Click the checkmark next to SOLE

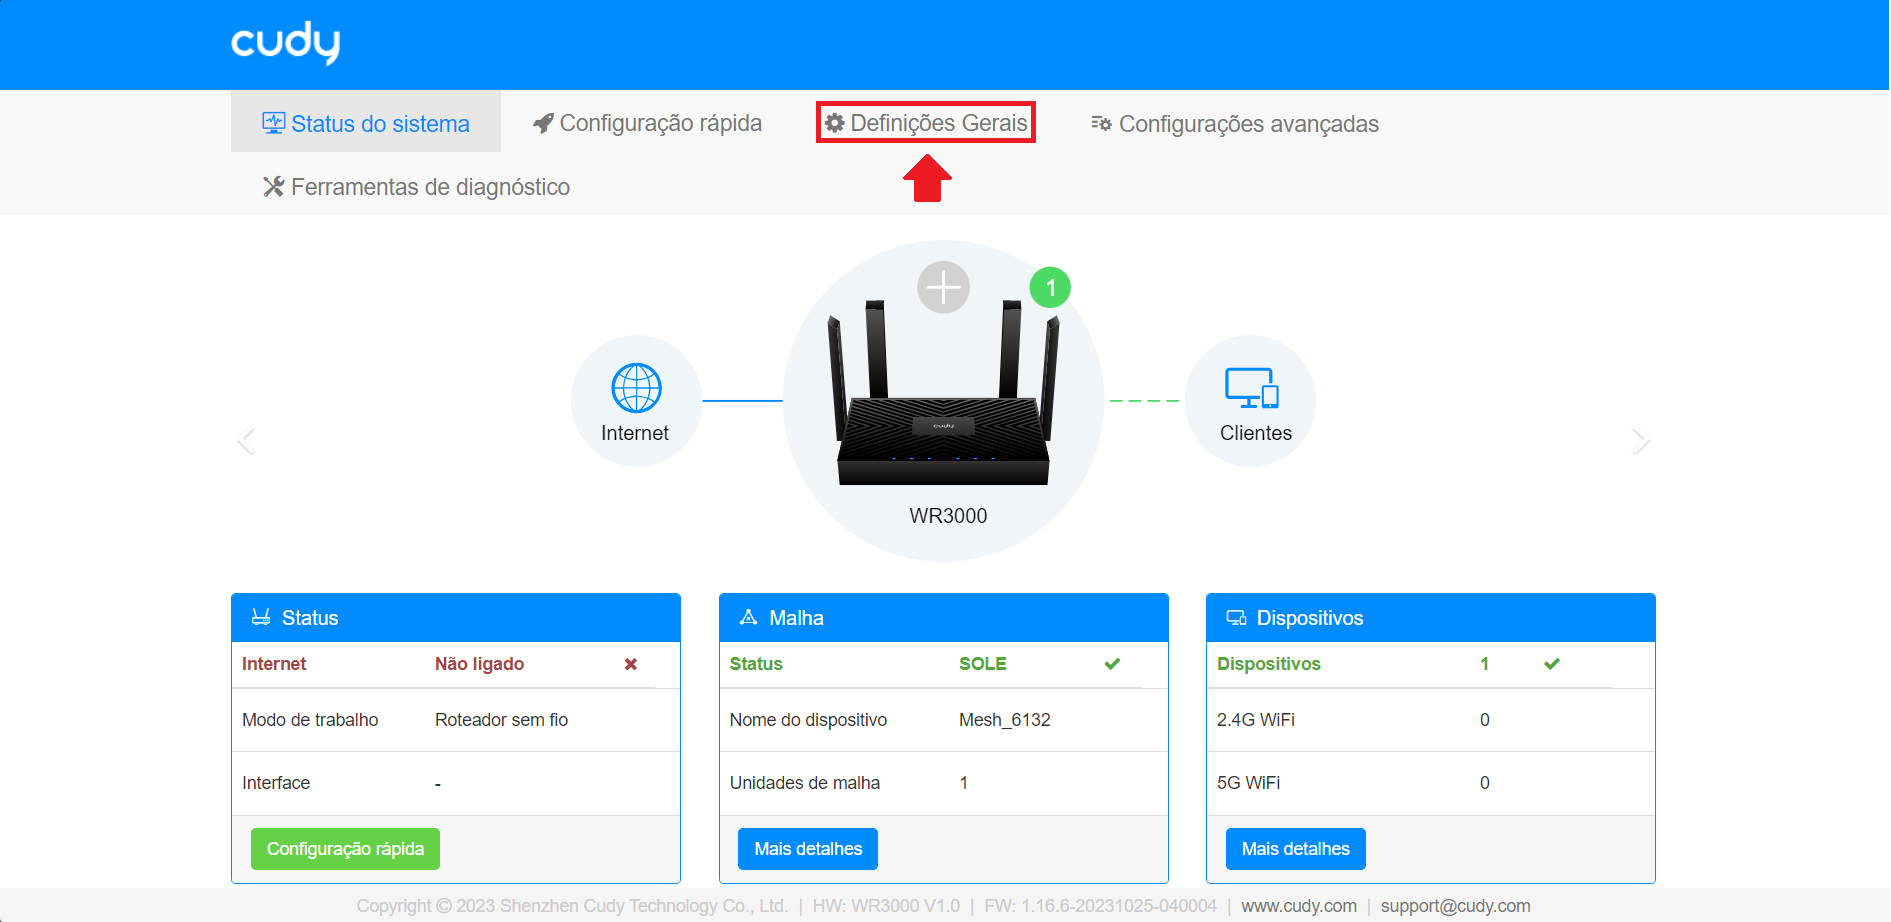pyautogui.click(x=1112, y=664)
